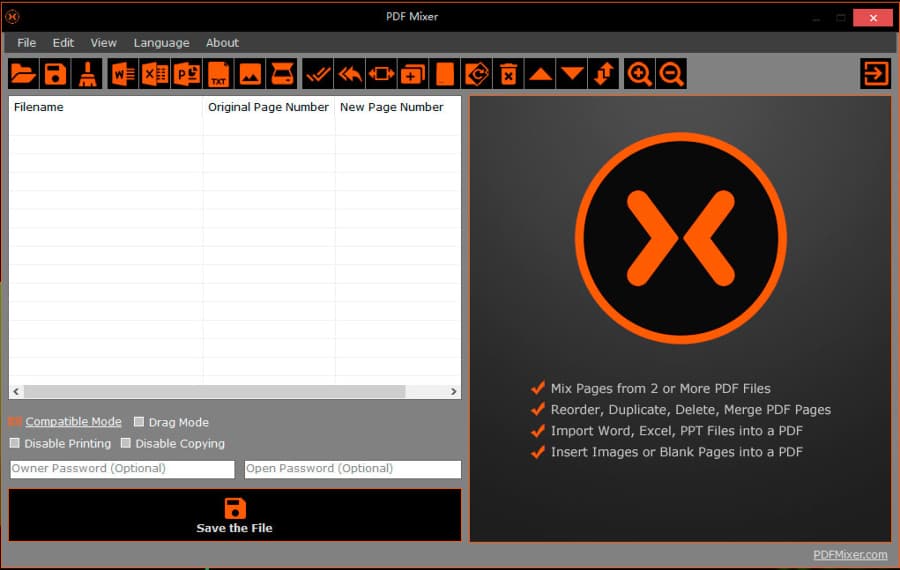Click the PDF Mixer title bar logo
Image resolution: width=900 pixels, height=570 pixels.
[x=12, y=17]
